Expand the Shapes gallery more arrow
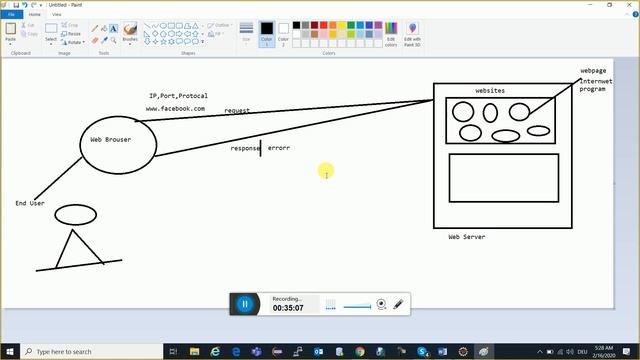The height and width of the screenshot is (360, 640). 203,42
